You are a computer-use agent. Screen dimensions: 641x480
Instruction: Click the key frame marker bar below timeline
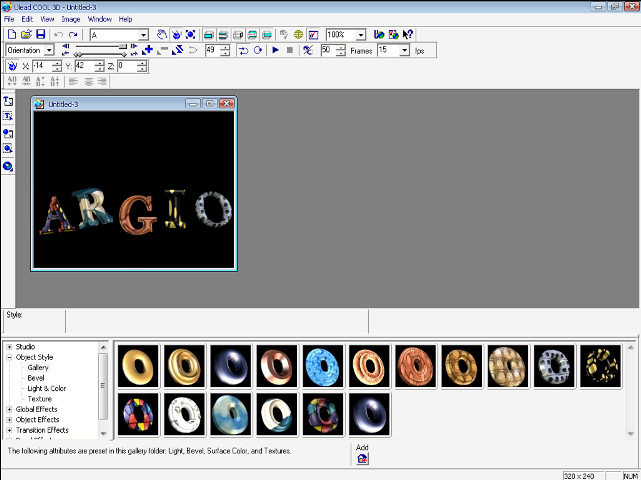point(100,54)
